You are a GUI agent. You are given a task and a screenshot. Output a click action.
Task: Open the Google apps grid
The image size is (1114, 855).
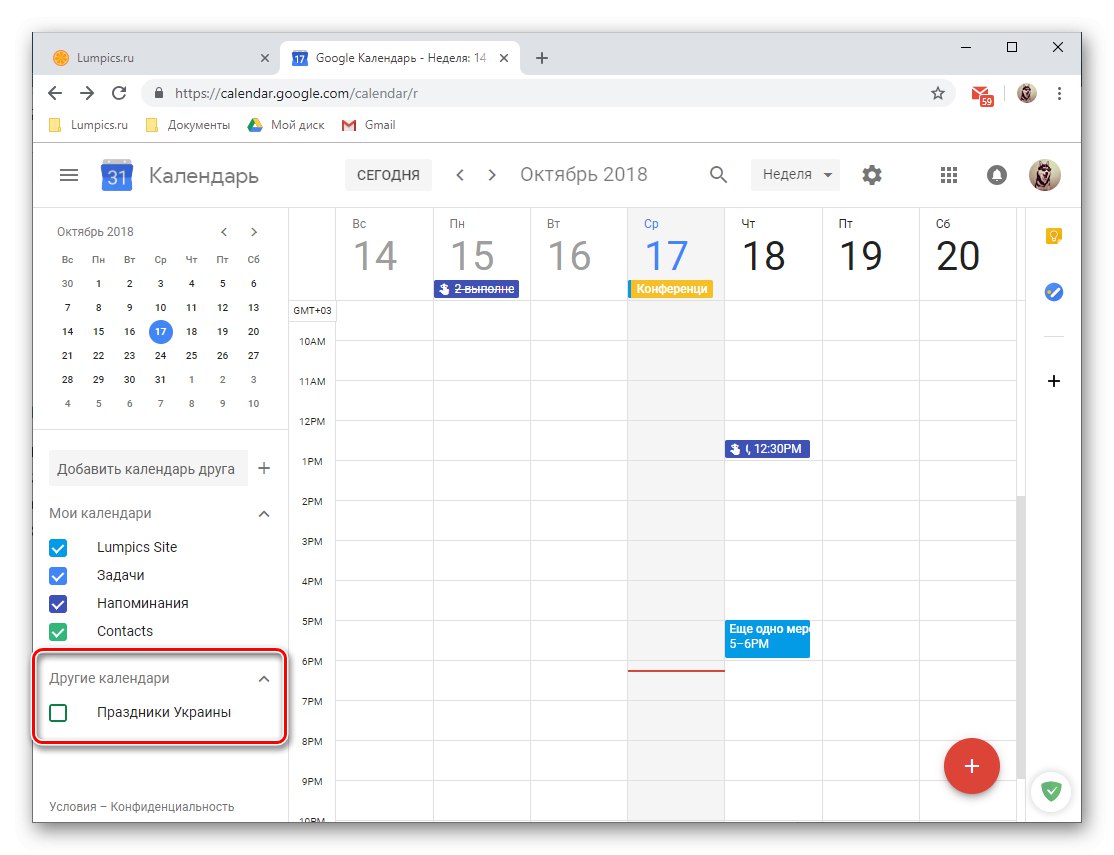pos(948,174)
